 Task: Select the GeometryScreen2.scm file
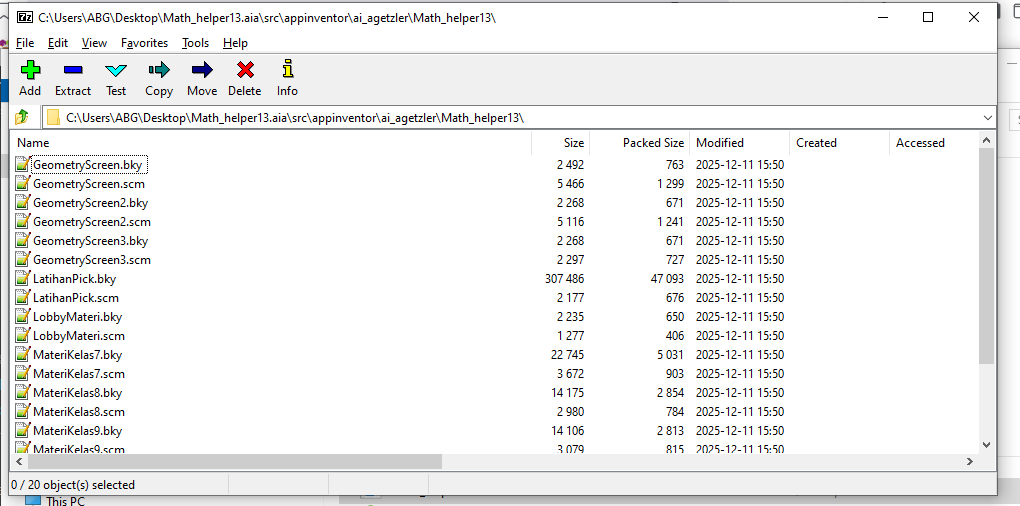91,222
